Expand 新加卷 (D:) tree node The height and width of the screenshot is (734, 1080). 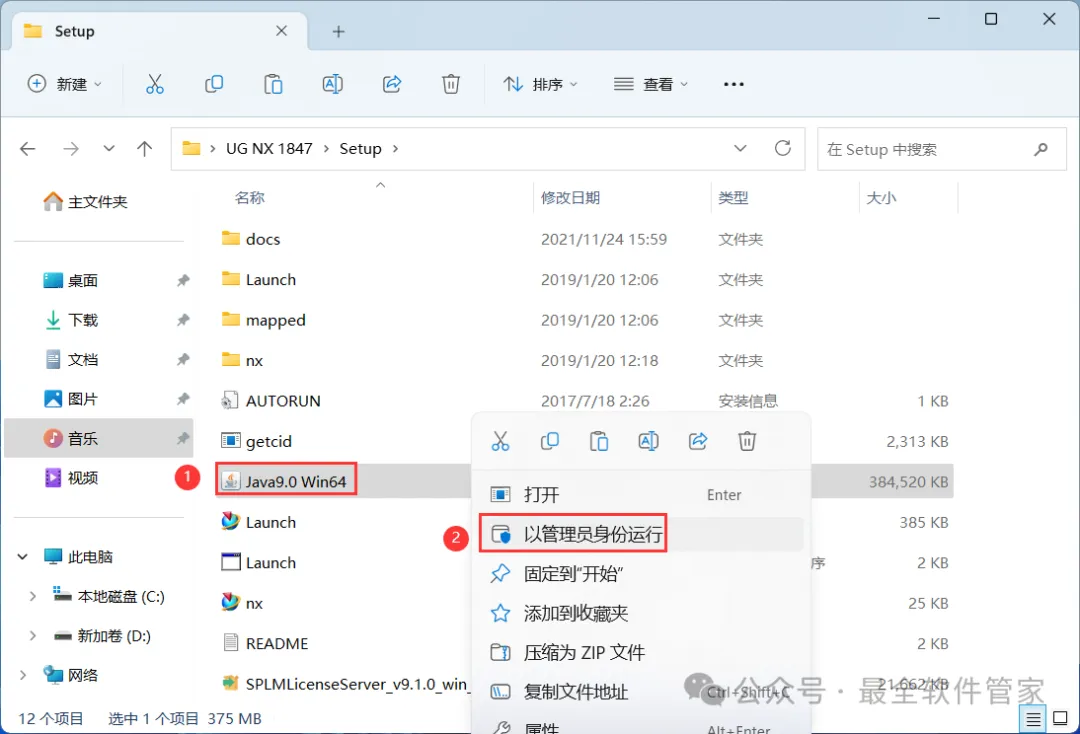tap(32, 636)
